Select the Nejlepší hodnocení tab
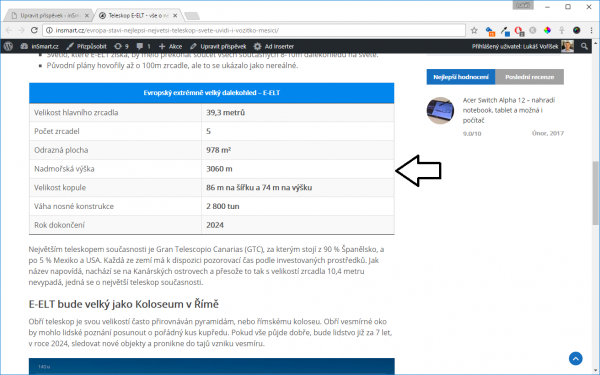Image resolution: width=600 pixels, height=375 pixels. 461,77
